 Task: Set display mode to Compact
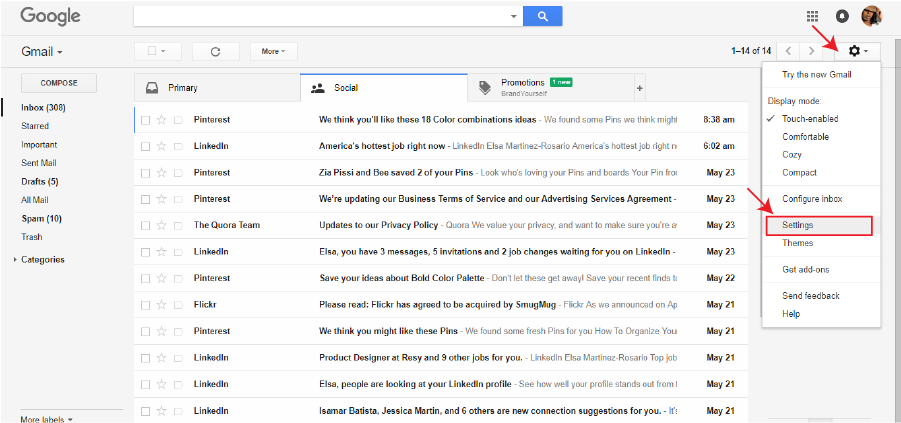point(799,172)
